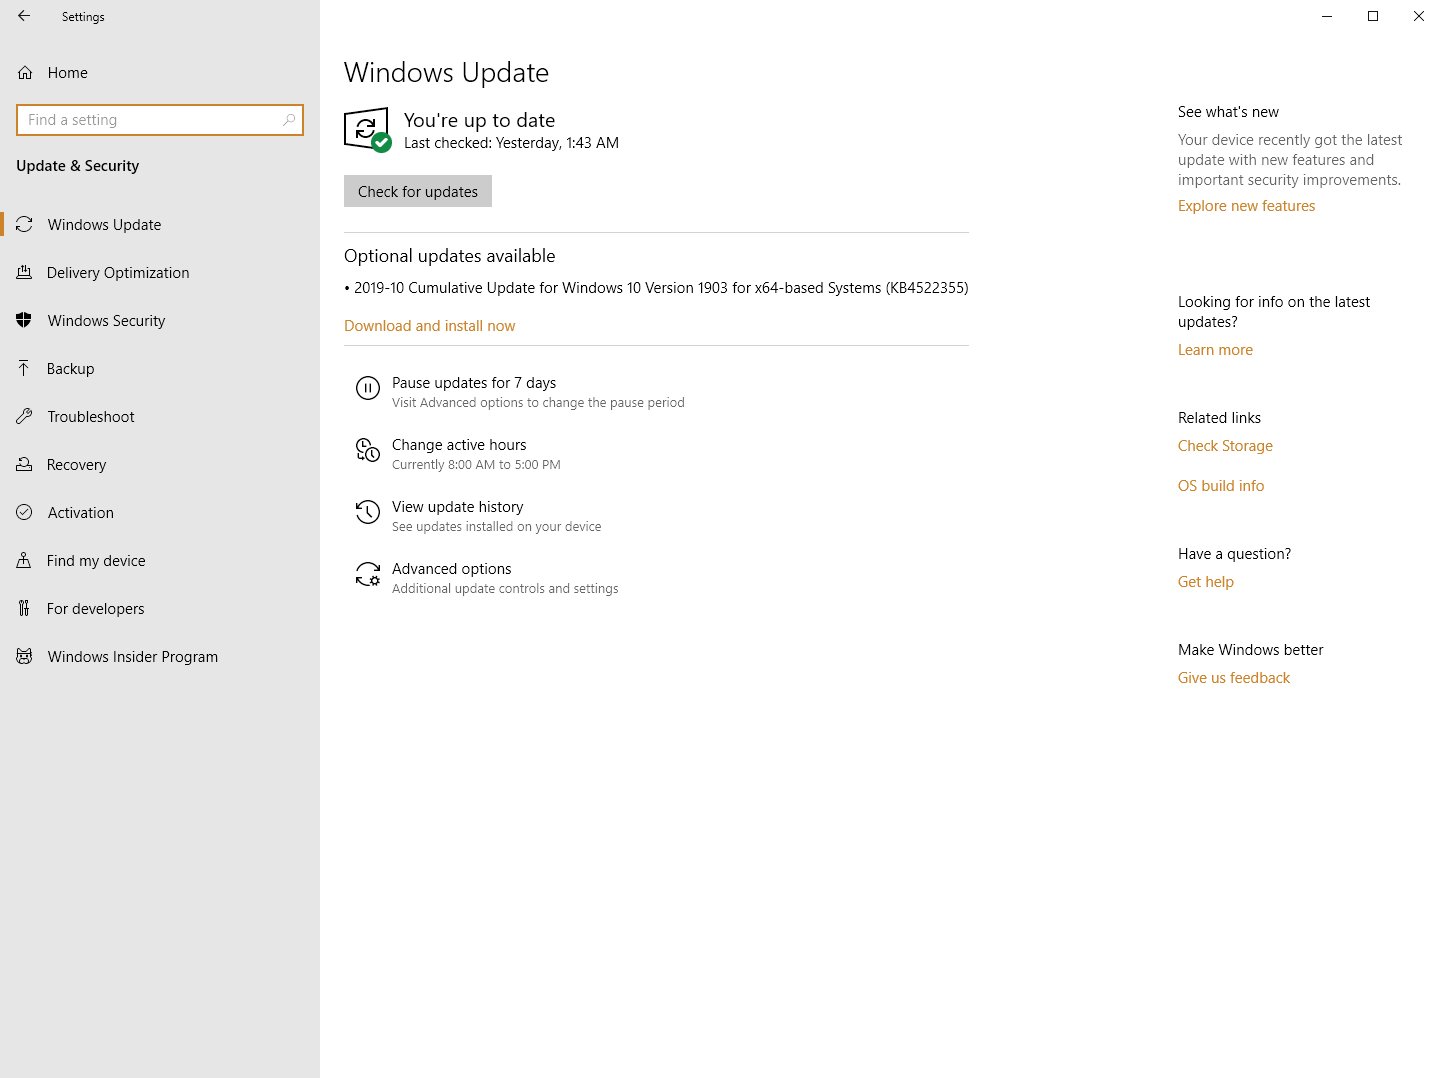Click Give us feedback link
This screenshot has width=1442, height=1078.
(1234, 678)
